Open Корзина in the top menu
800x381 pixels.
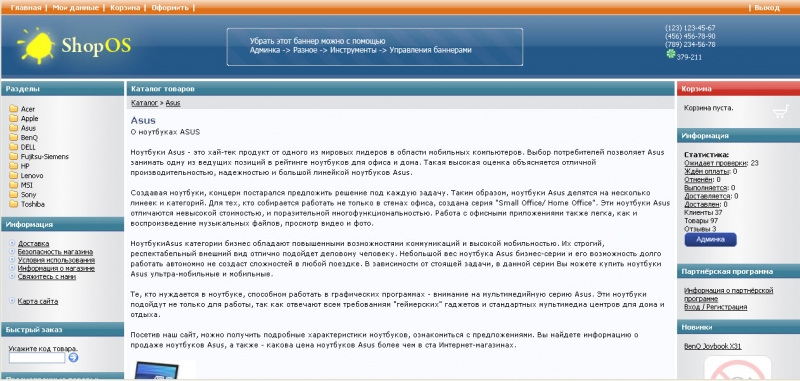pyautogui.click(x=125, y=8)
